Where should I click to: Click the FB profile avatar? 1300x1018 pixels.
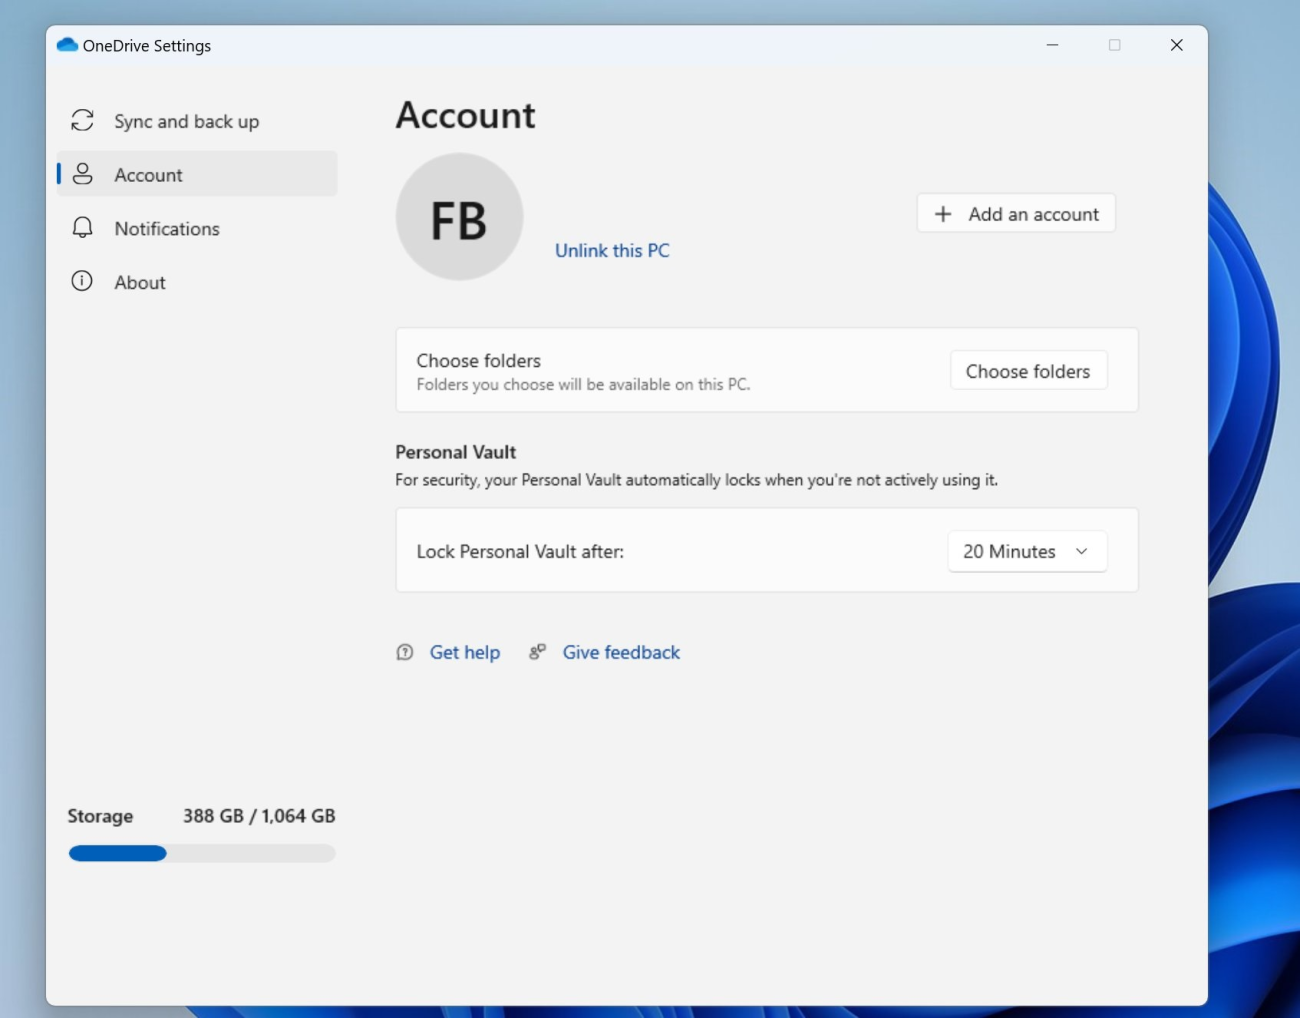pos(459,216)
